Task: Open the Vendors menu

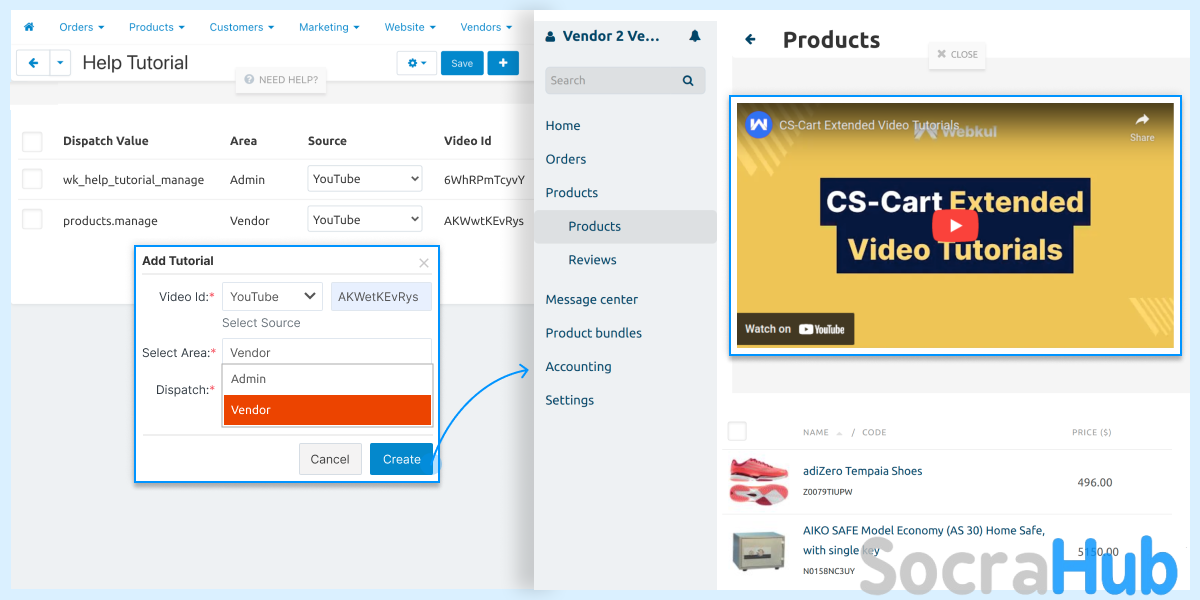Action: pyautogui.click(x=486, y=27)
